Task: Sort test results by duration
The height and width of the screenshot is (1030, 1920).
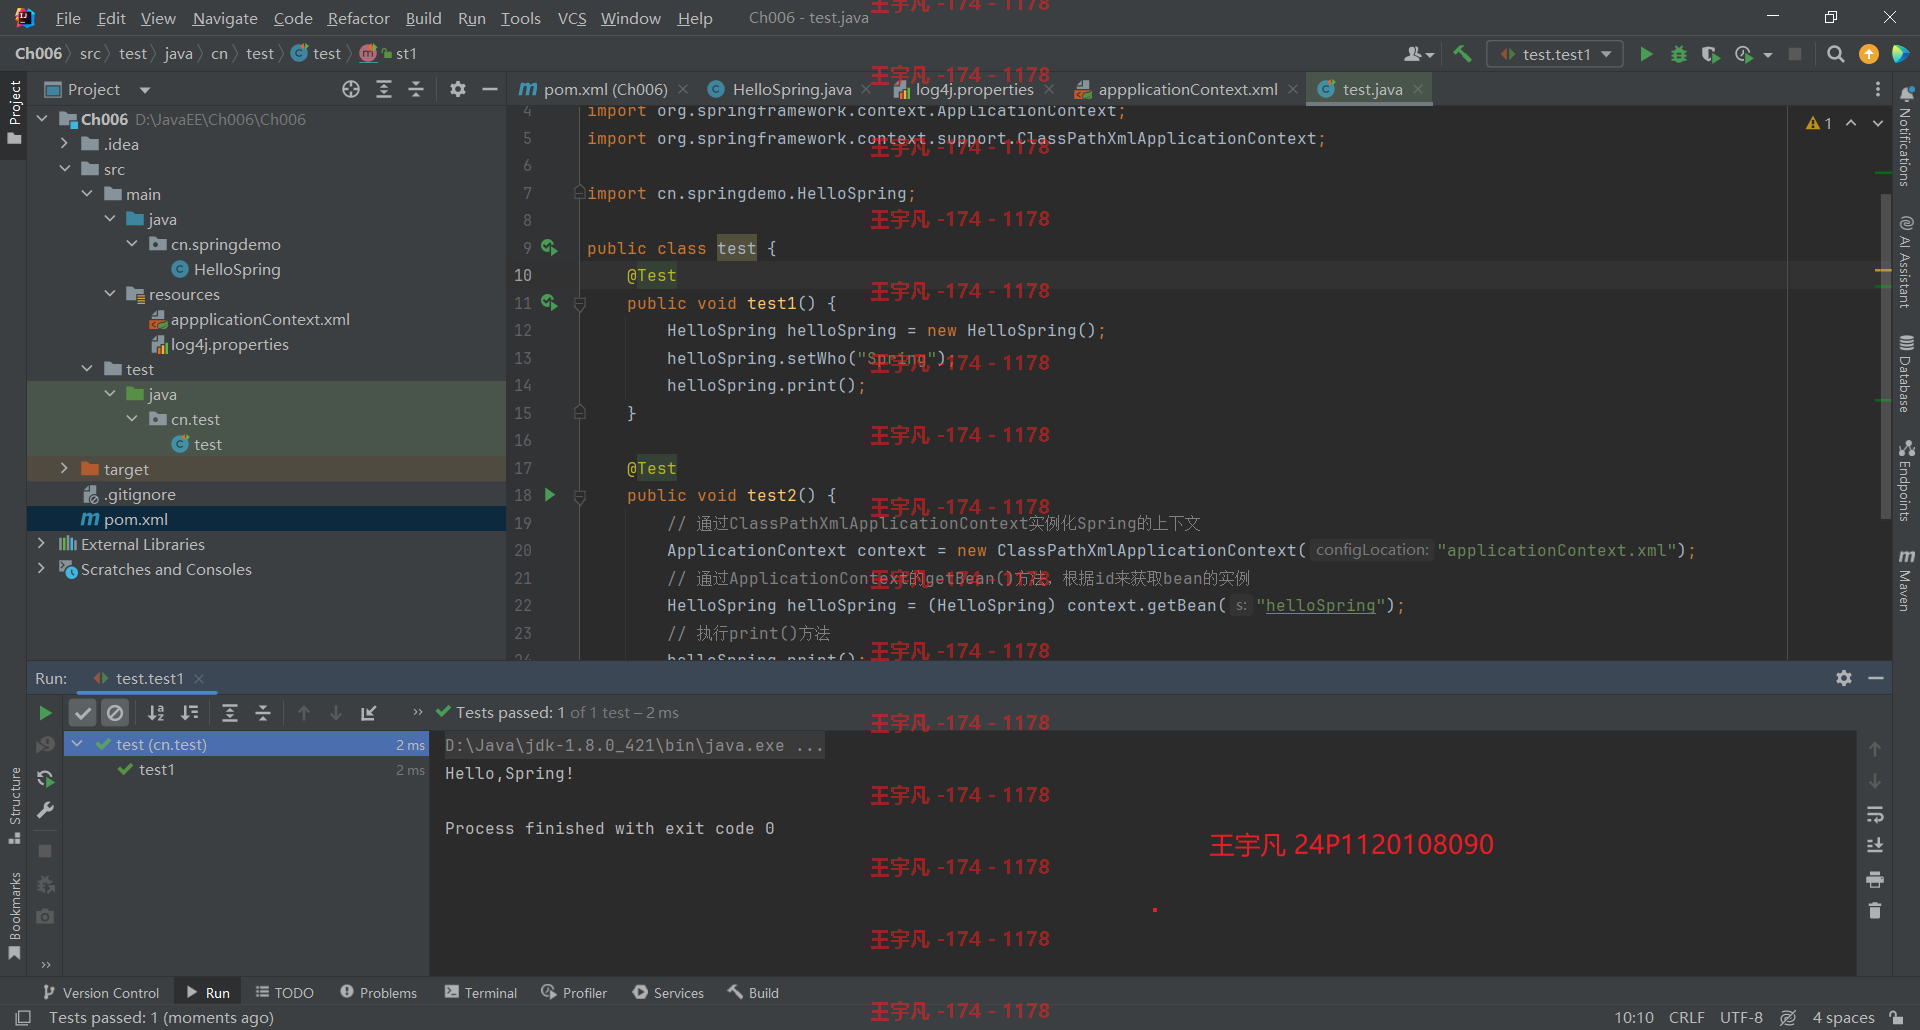Action: (189, 713)
